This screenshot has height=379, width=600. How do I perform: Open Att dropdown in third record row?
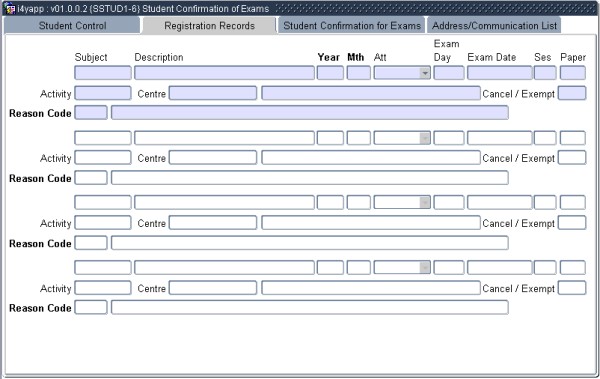click(x=425, y=202)
